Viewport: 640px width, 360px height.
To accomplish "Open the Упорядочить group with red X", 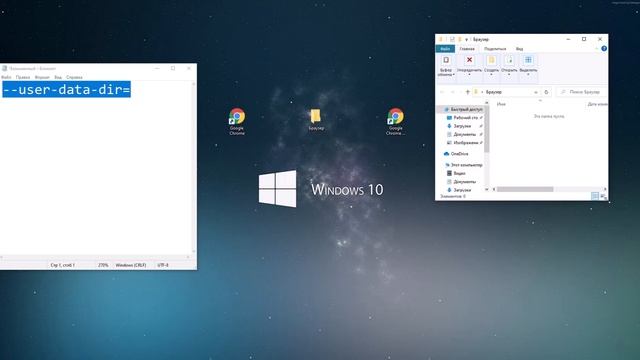I will click(x=469, y=66).
